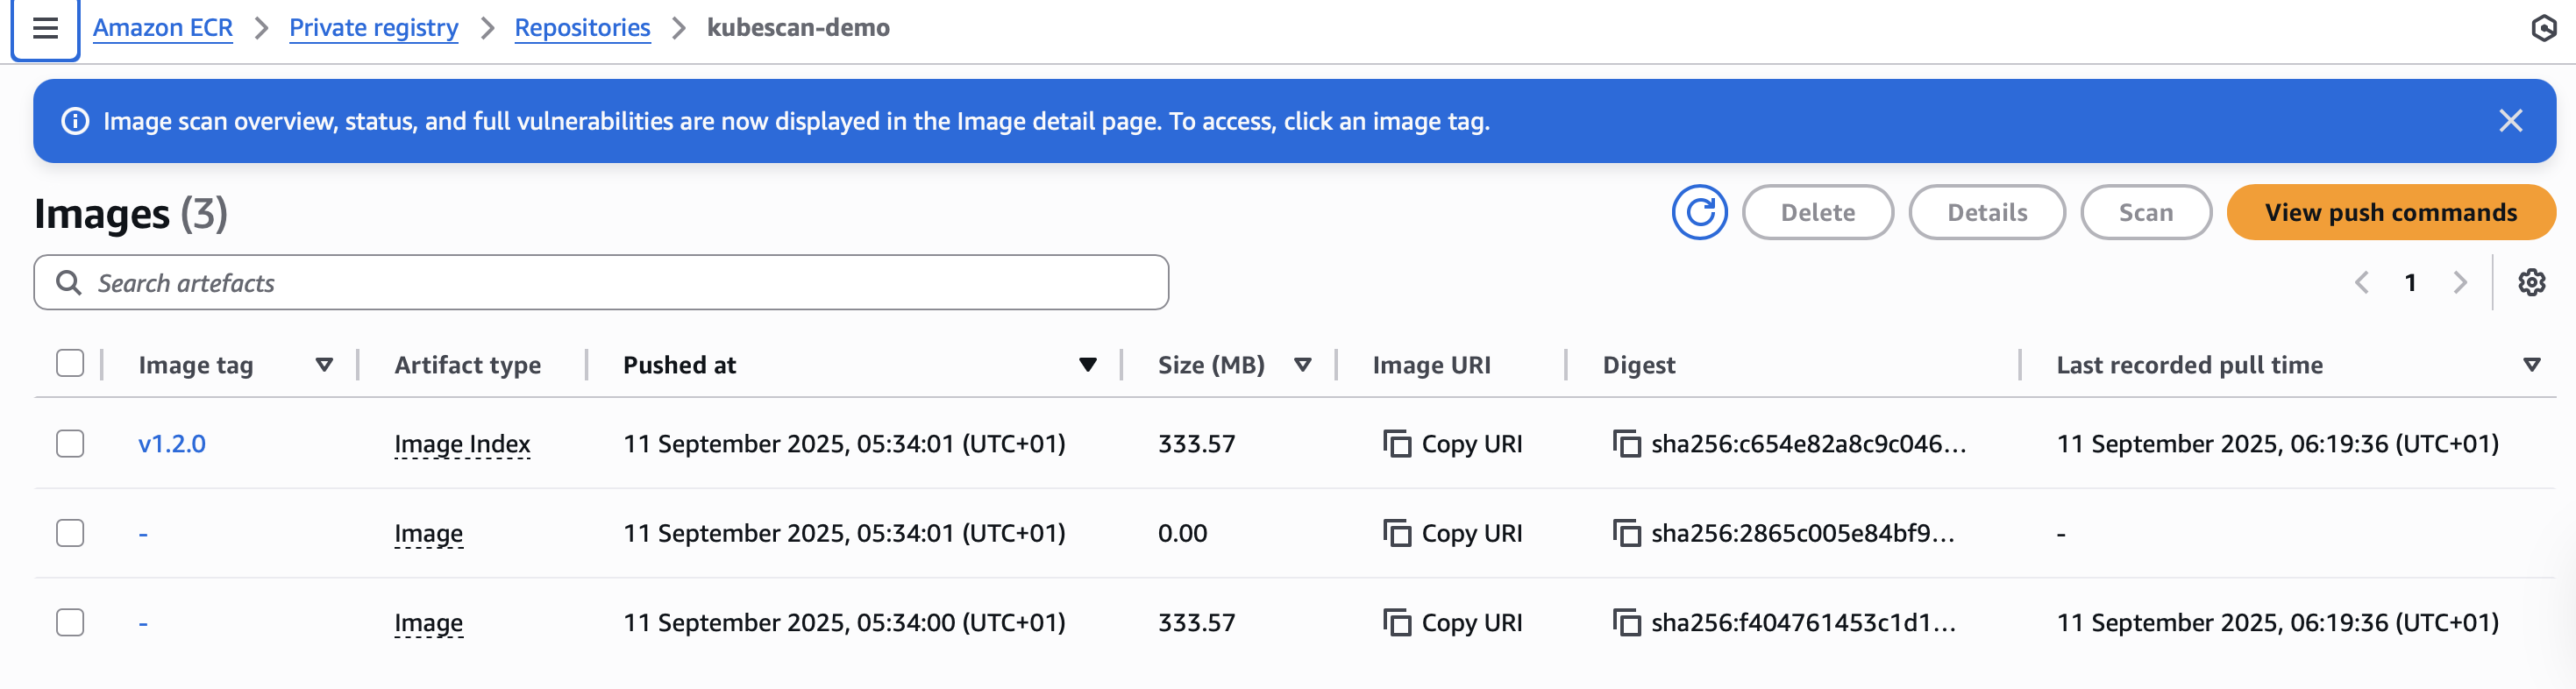Click the 333.57 size in v1.2.0 row

pos(1196,443)
